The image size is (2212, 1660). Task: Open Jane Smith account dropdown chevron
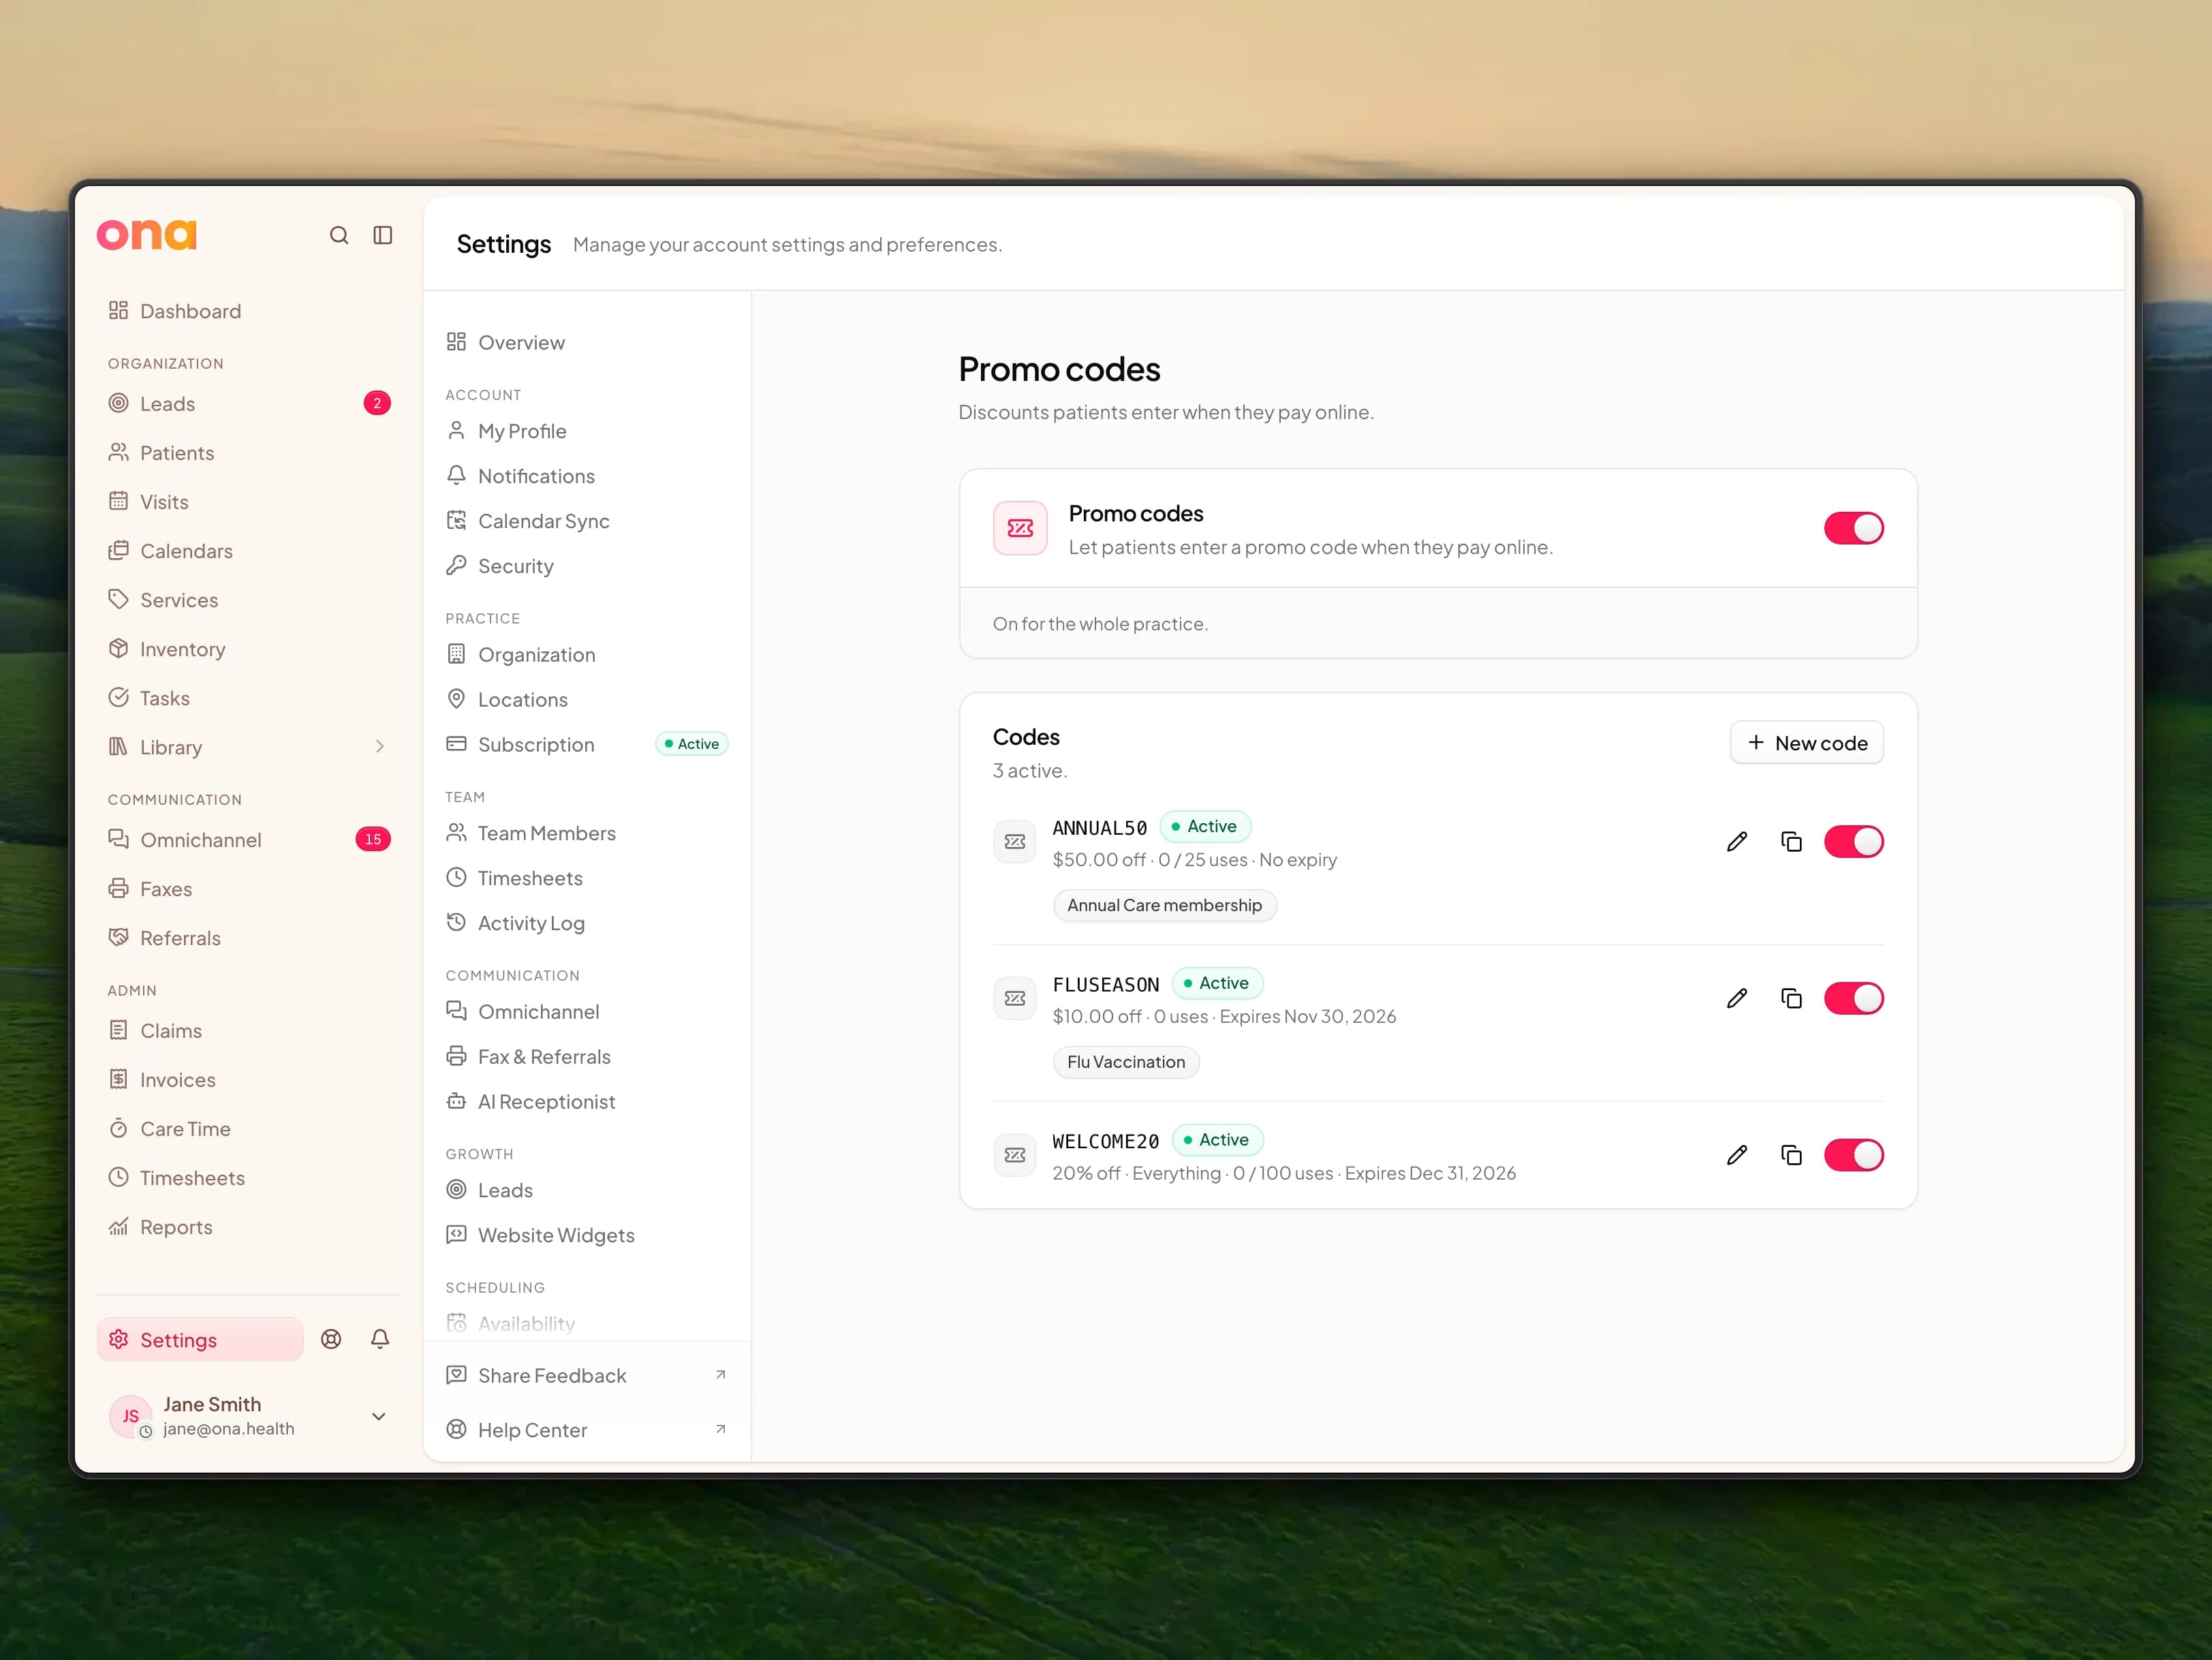pos(379,1416)
